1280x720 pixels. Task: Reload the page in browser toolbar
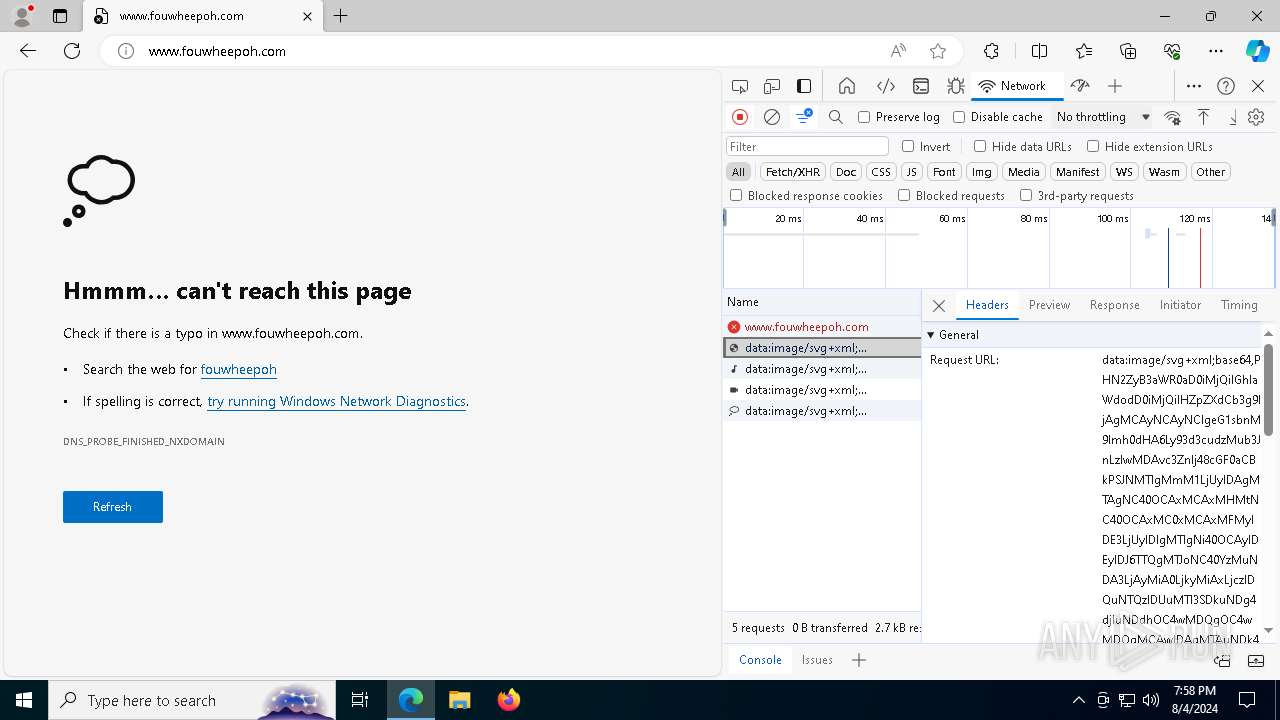point(72,51)
